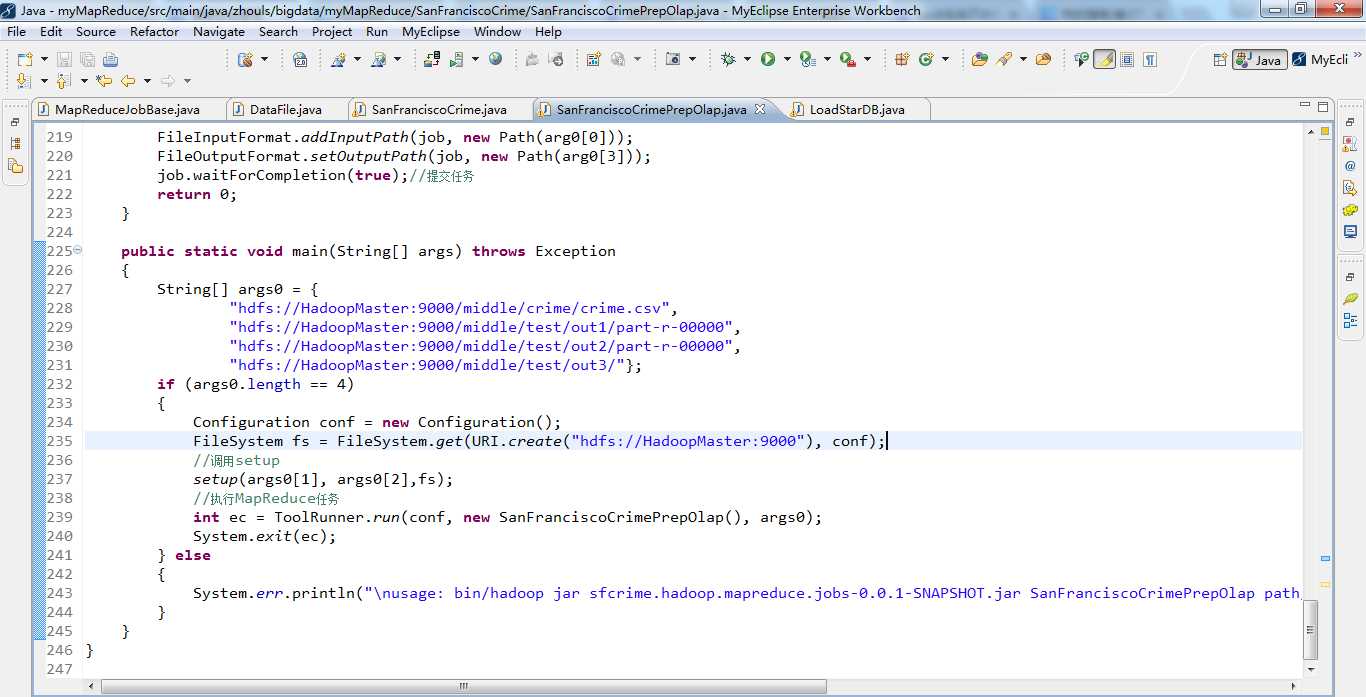Minimize the editor area
Image resolution: width=1366 pixels, height=697 pixels.
[x=1303, y=106]
